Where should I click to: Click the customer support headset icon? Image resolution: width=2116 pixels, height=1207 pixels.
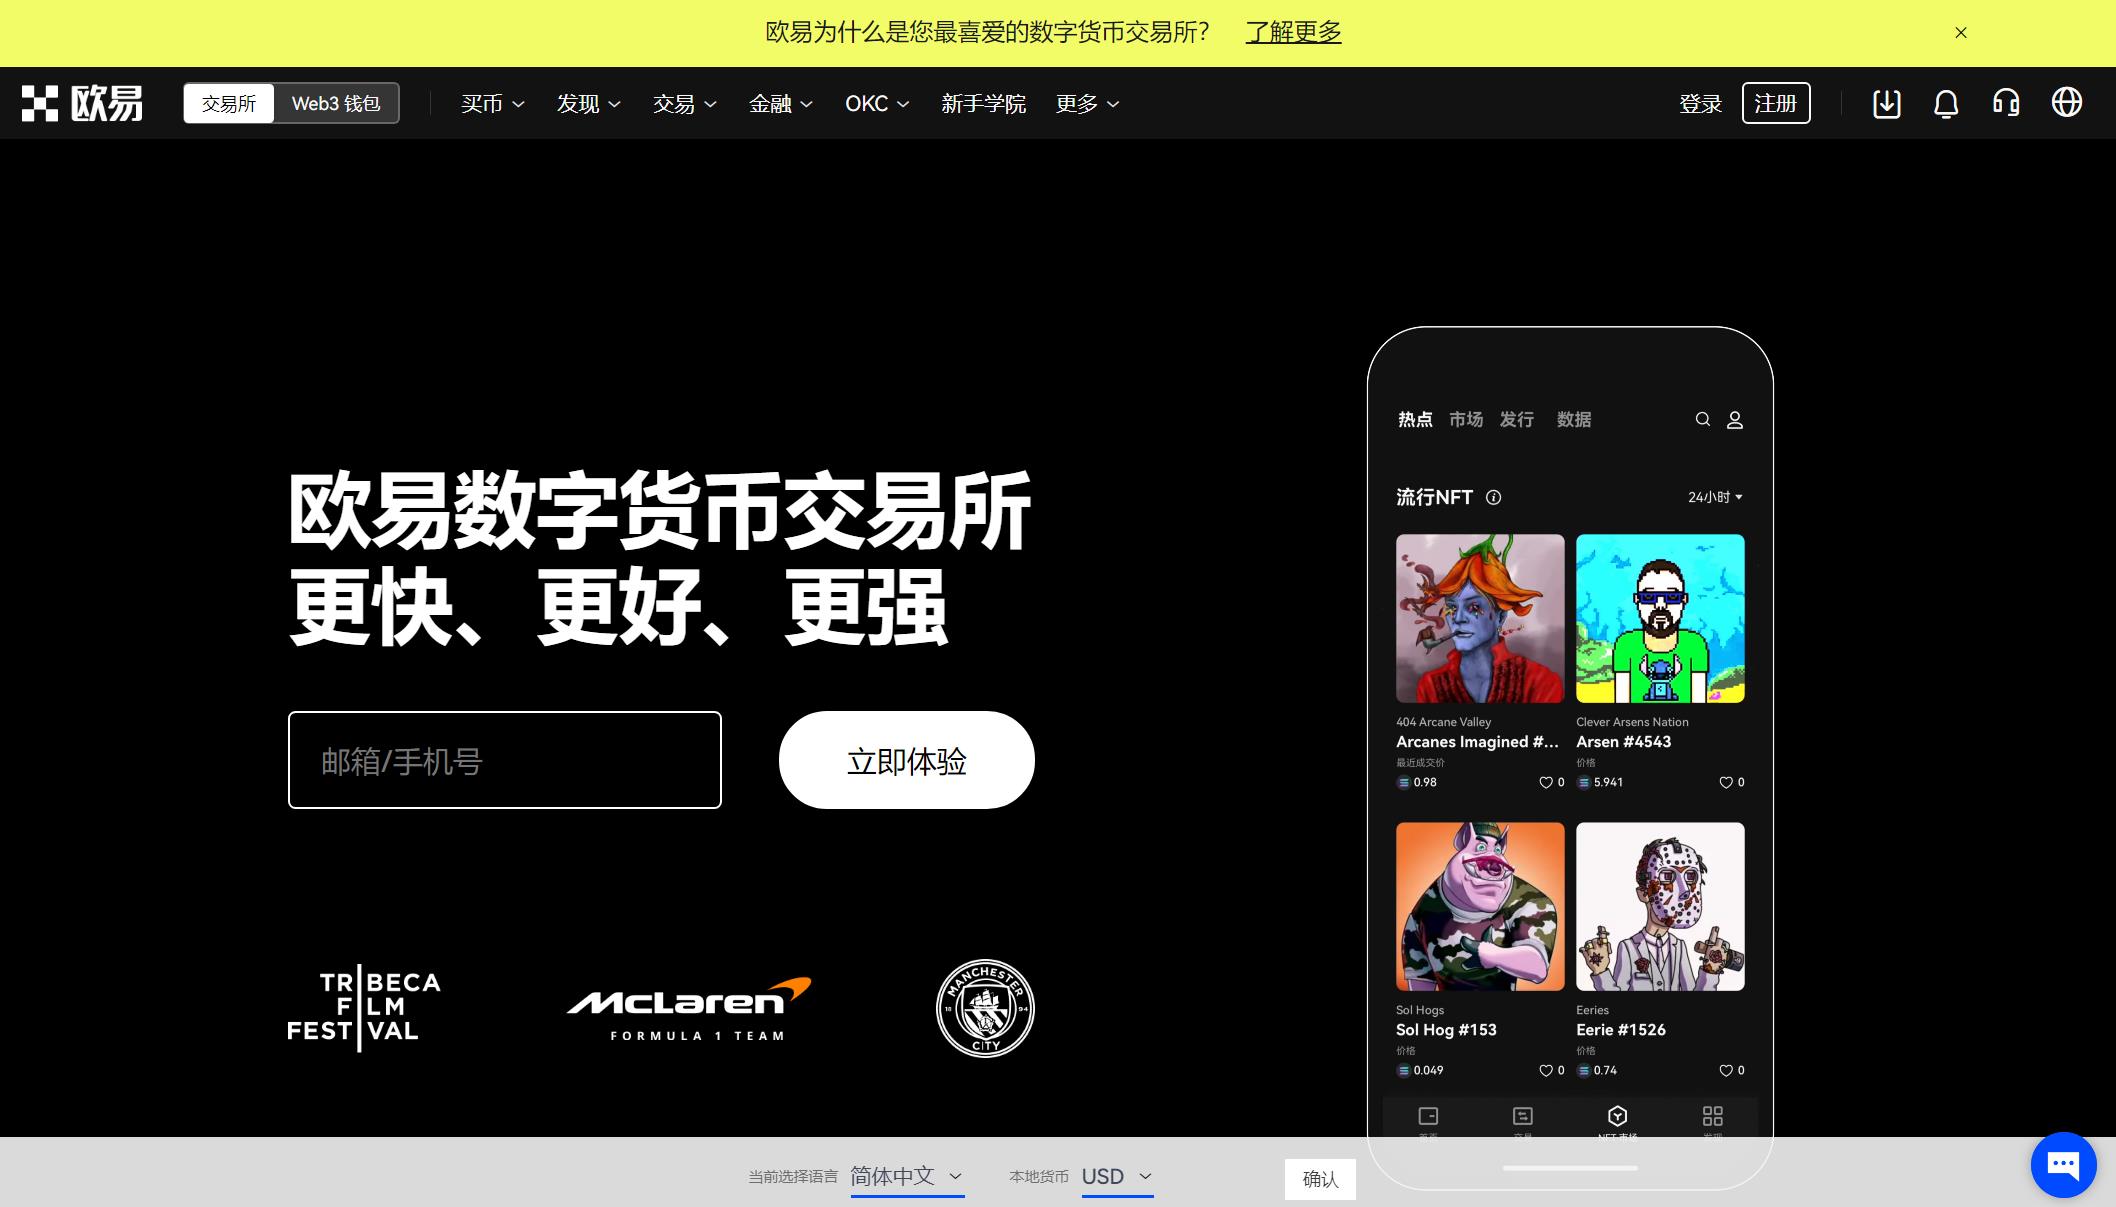click(2006, 103)
